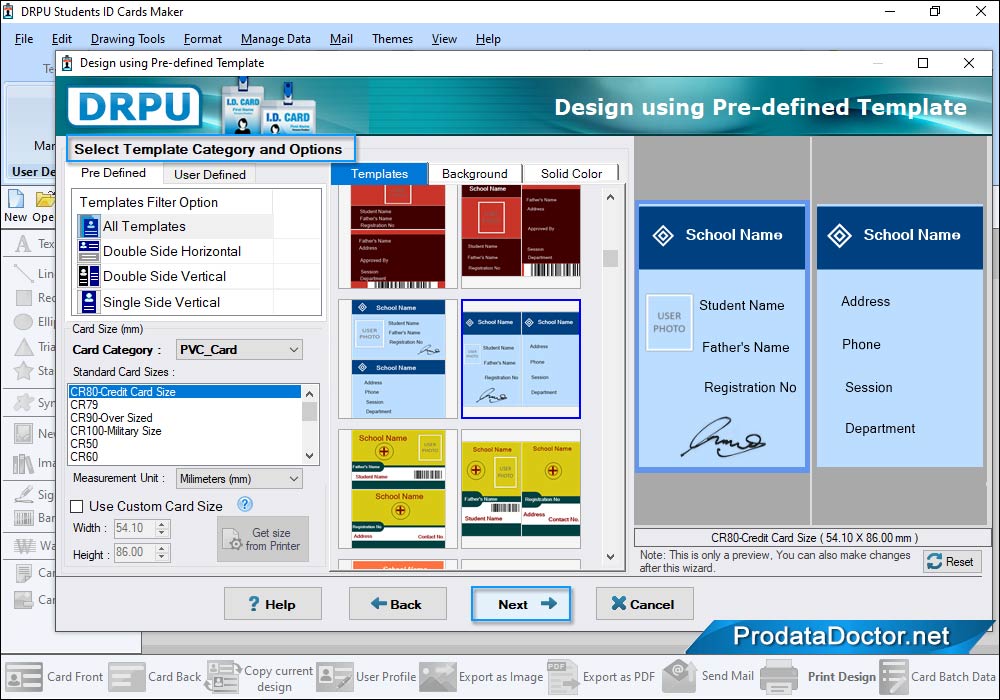Click the Copy current design icon
Viewport: 1000px width, 700px height.
pyautogui.click(x=223, y=676)
